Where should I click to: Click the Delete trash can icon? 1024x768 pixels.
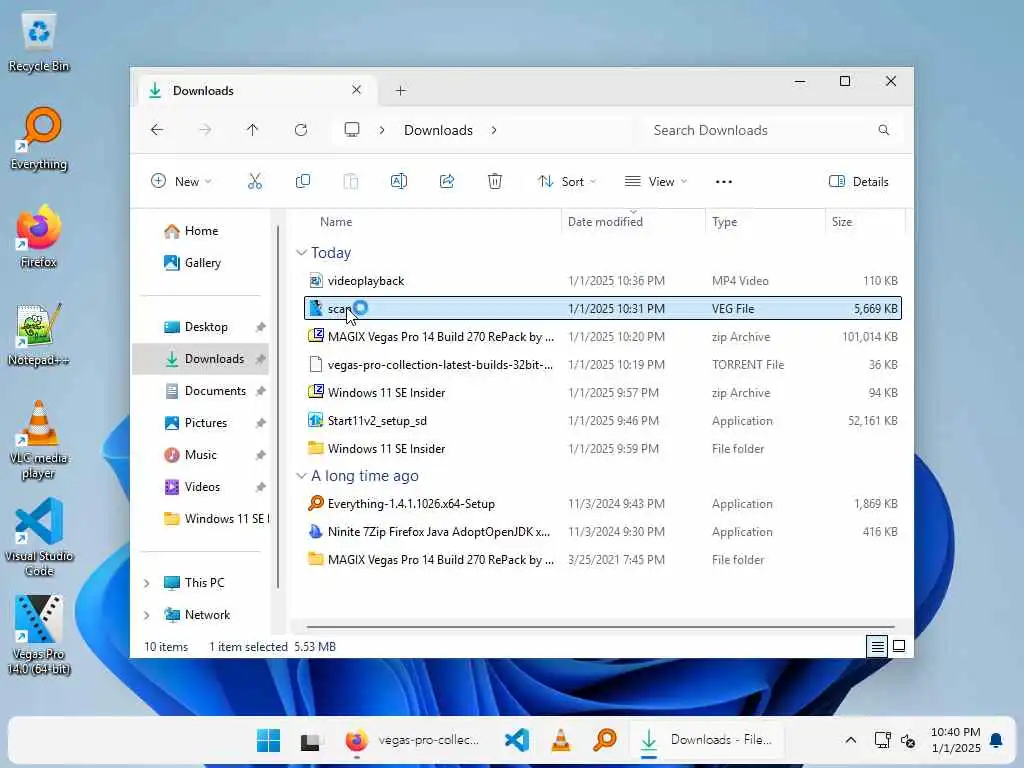[x=495, y=182]
